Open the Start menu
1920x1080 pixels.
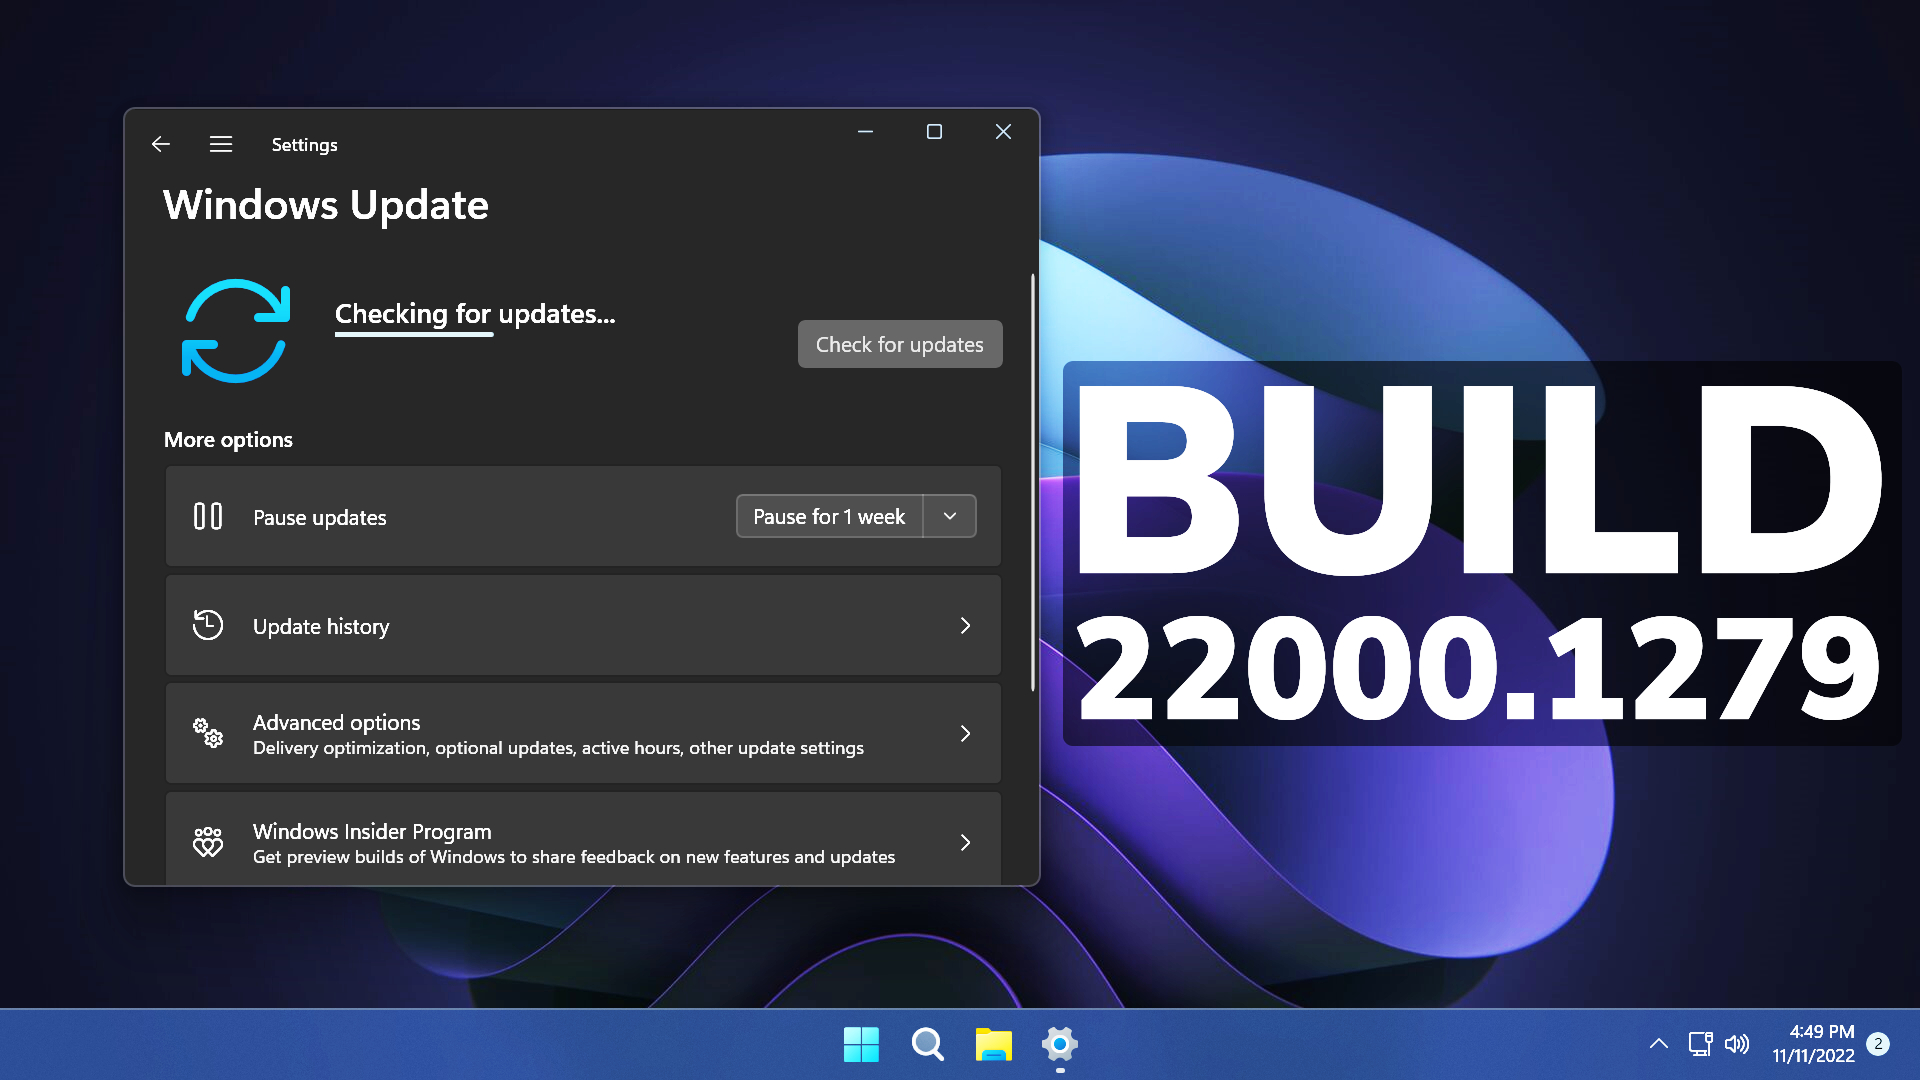[x=860, y=1044]
